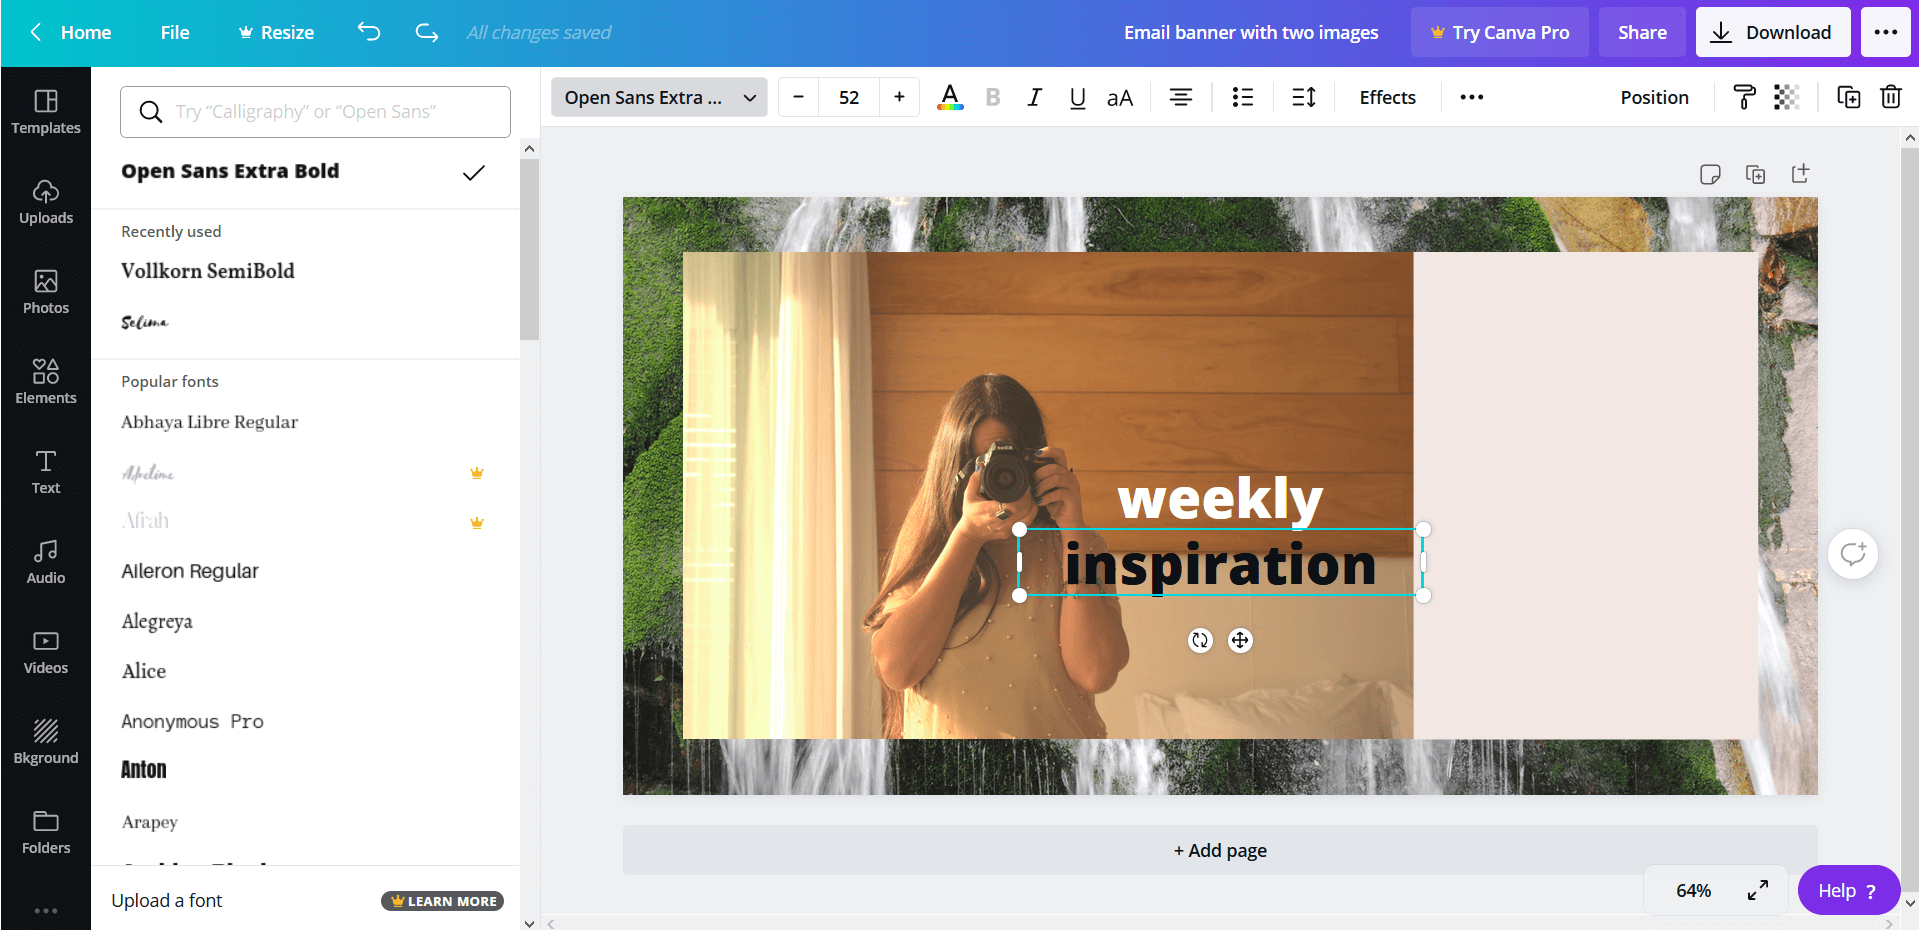Open the Photos panel

(x=45, y=291)
